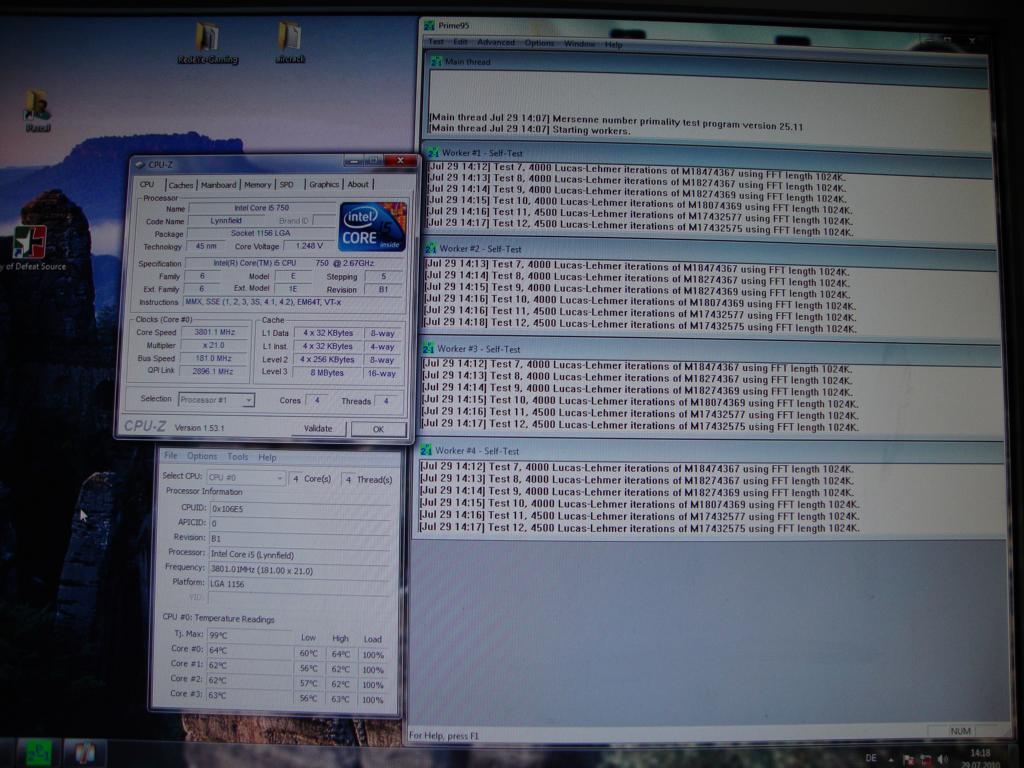Click the NUM indicator in Prime95 status bar

[960, 731]
